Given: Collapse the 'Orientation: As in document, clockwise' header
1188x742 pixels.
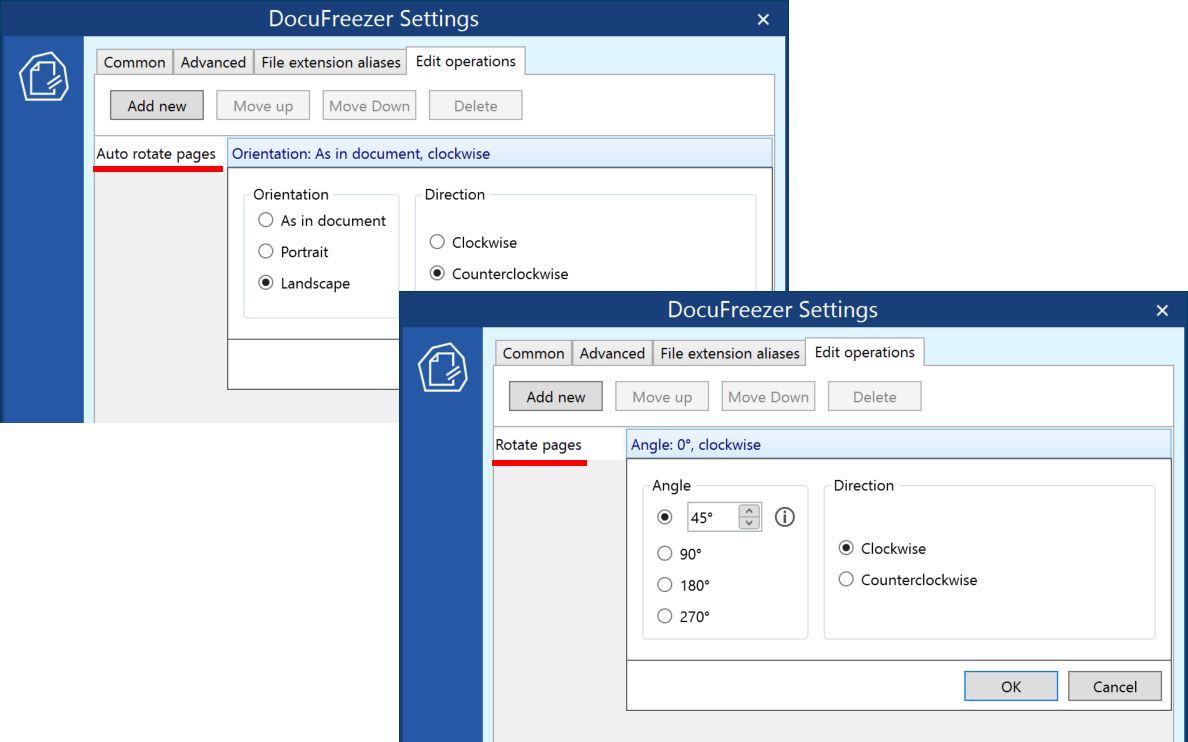Looking at the screenshot, I should pyautogui.click(x=500, y=154).
